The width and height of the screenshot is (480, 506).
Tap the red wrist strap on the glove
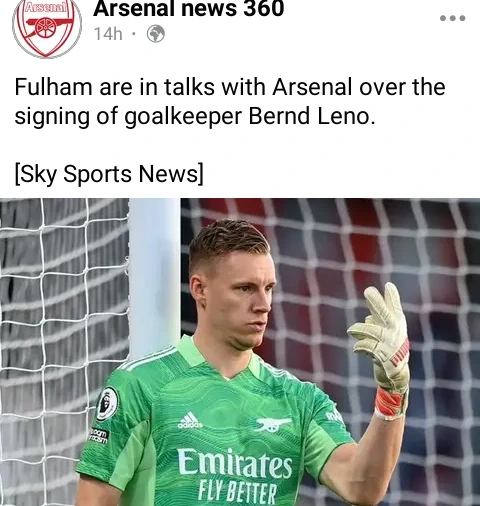coord(388,402)
